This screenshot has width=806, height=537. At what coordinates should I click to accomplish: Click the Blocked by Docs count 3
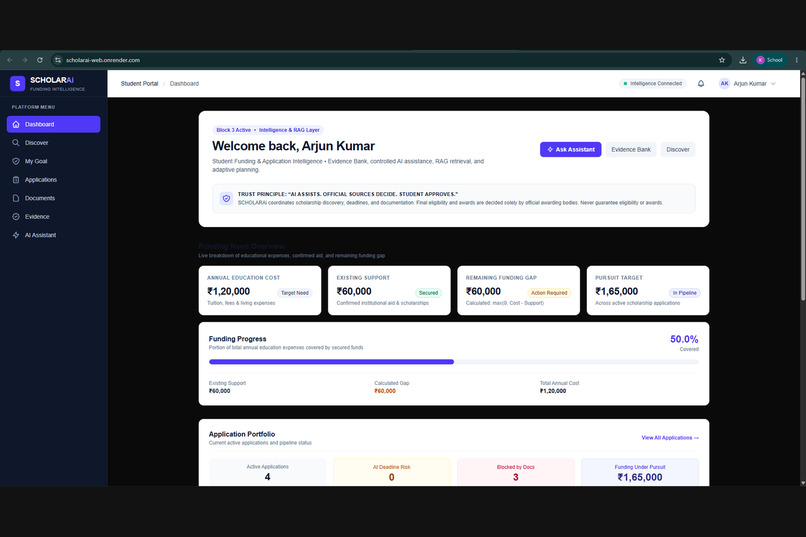click(x=516, y=477)
